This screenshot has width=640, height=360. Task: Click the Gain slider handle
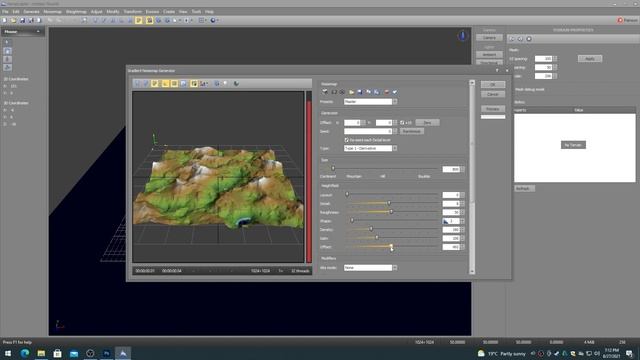point(377,238)
